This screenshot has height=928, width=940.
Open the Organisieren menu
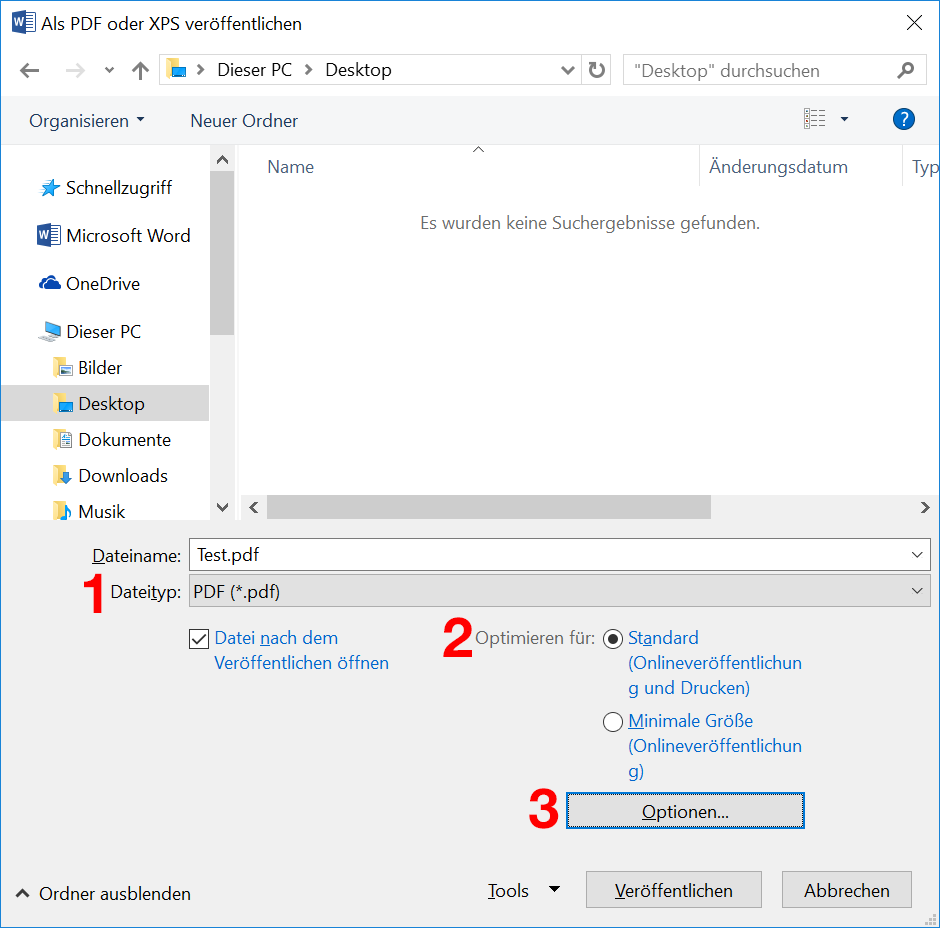pyautogui.click(x=86, y=121)
